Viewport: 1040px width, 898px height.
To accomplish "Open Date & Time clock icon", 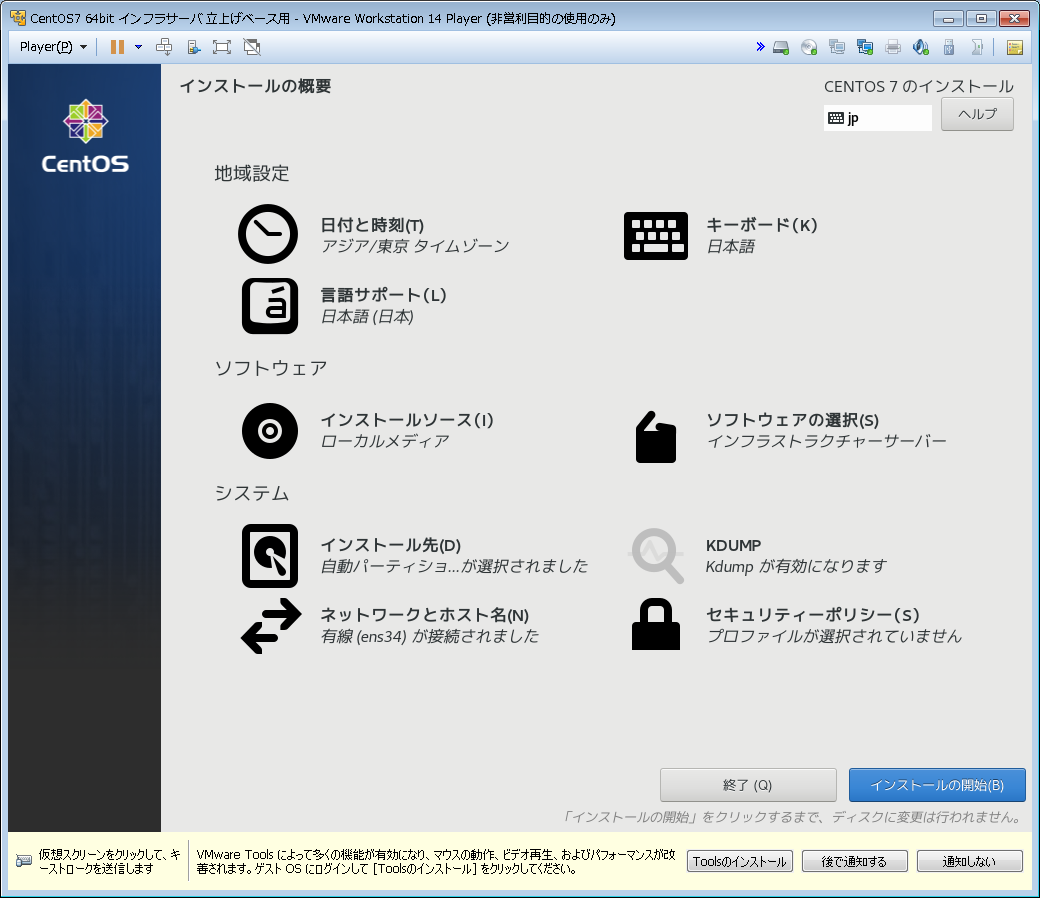I will coord(268,233).
